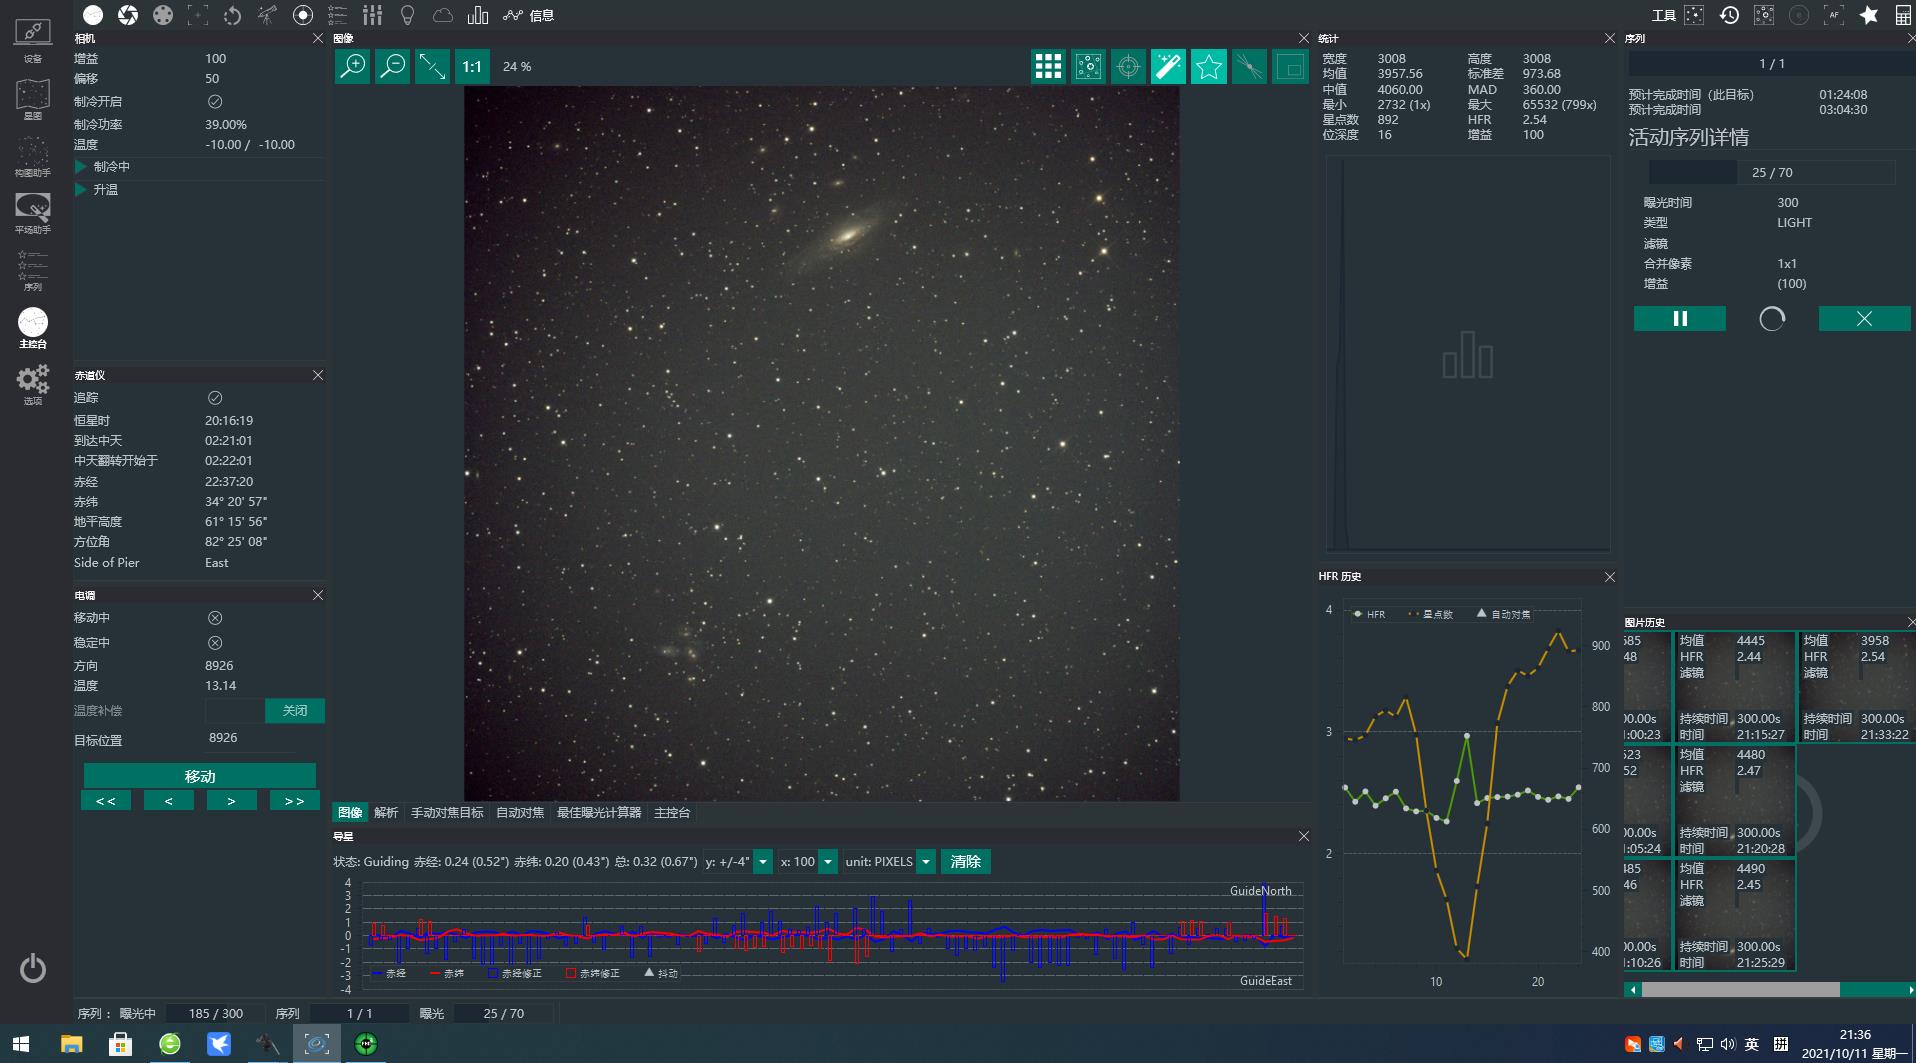Click the 25 / 70 exposure progress bar
Viewport: 1916px width, 1063px height.
tap(1772, 173)
